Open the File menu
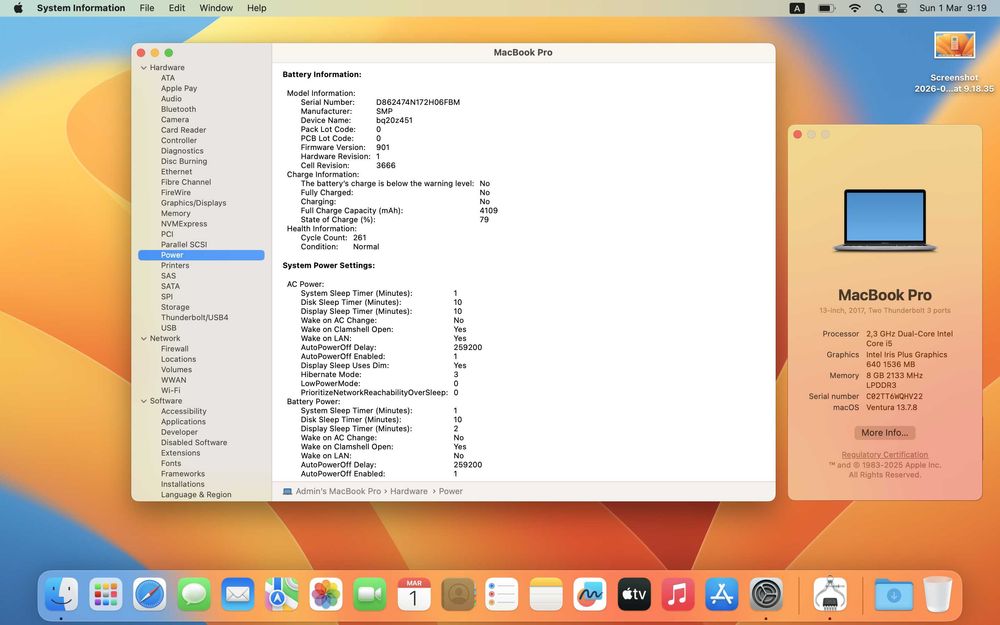The width and height of the screenshot is (1000, 625). click(x=147, y=8)
